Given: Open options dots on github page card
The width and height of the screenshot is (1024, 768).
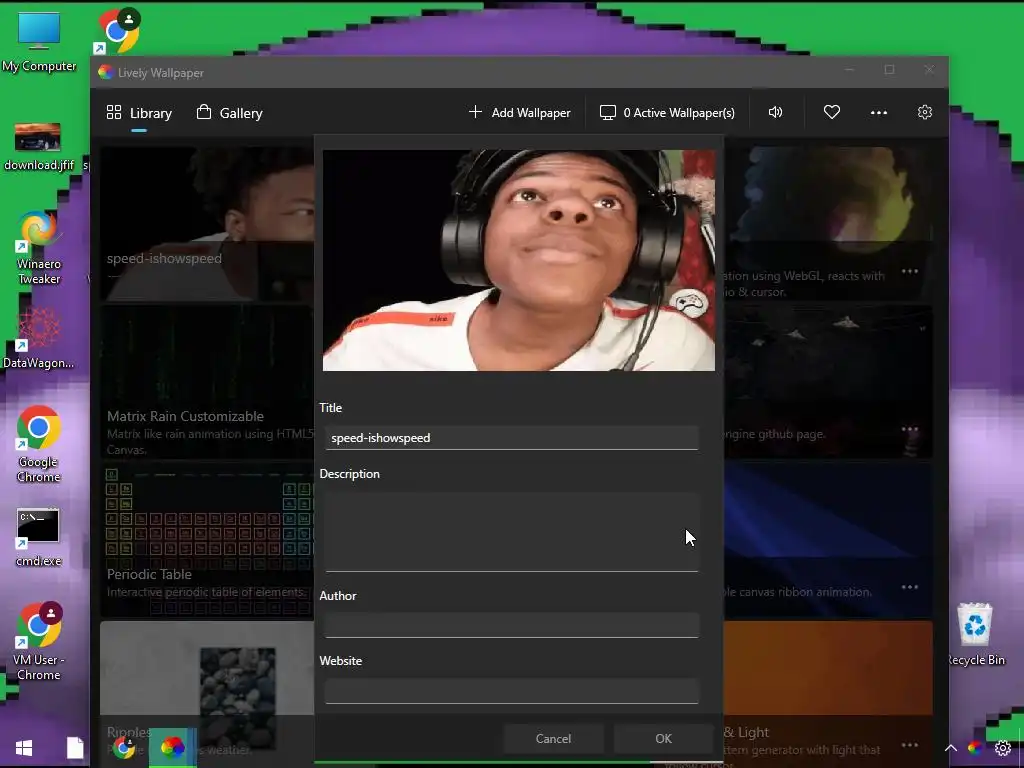Looking at the screenshot, I should click(910, 429).
